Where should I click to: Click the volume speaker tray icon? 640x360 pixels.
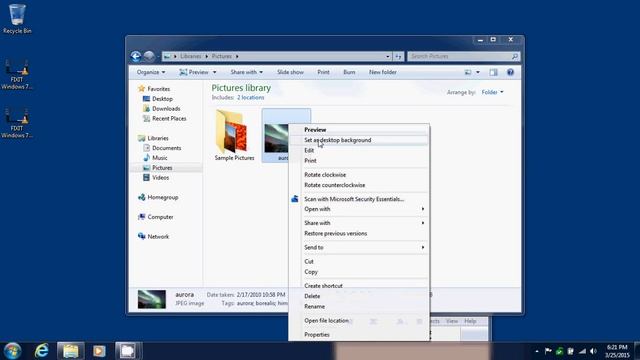[593, 351]
